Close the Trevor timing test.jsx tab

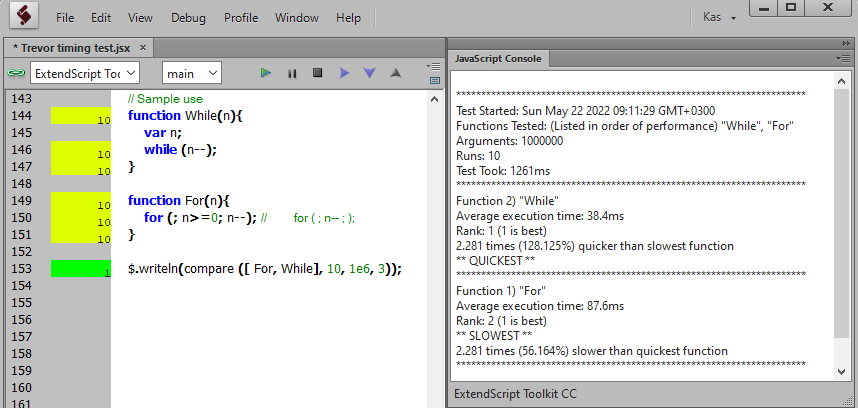143,48
